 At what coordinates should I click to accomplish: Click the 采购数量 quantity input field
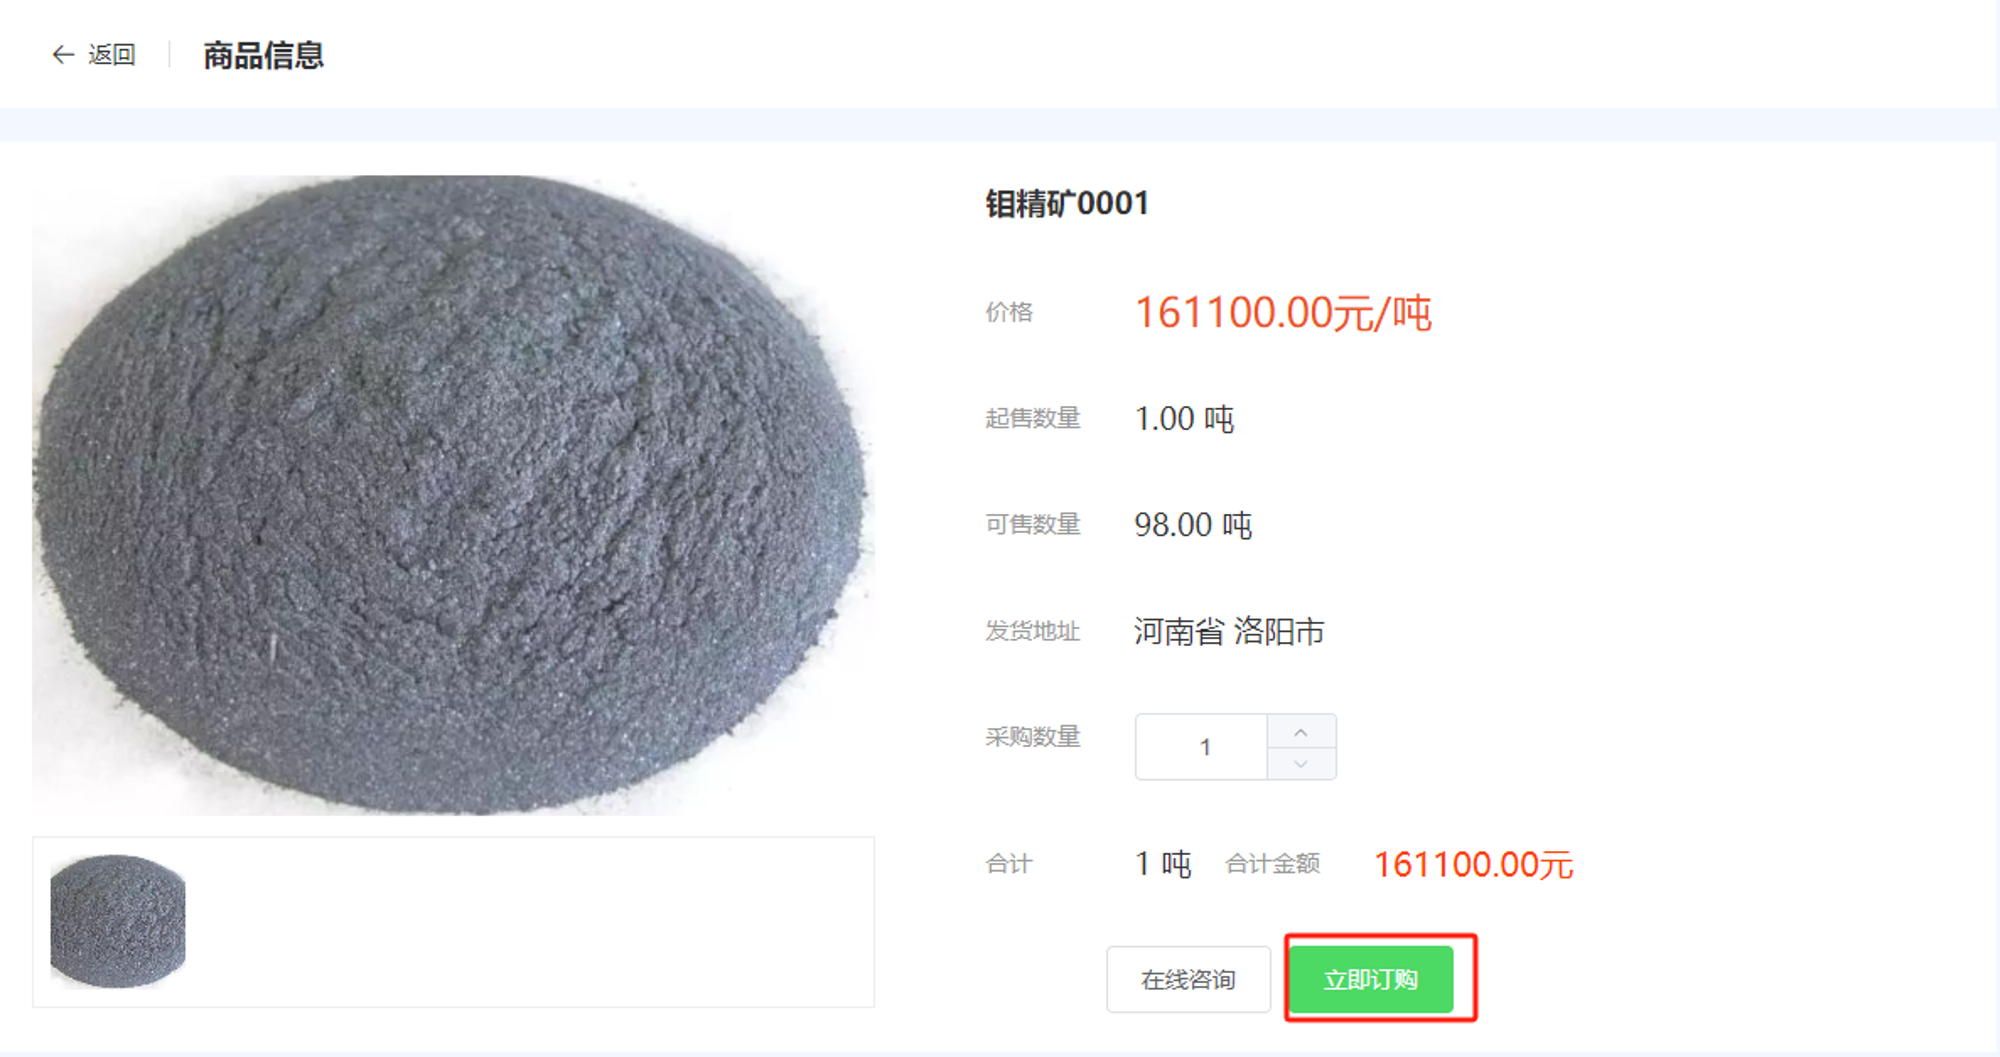(1202, 747)
